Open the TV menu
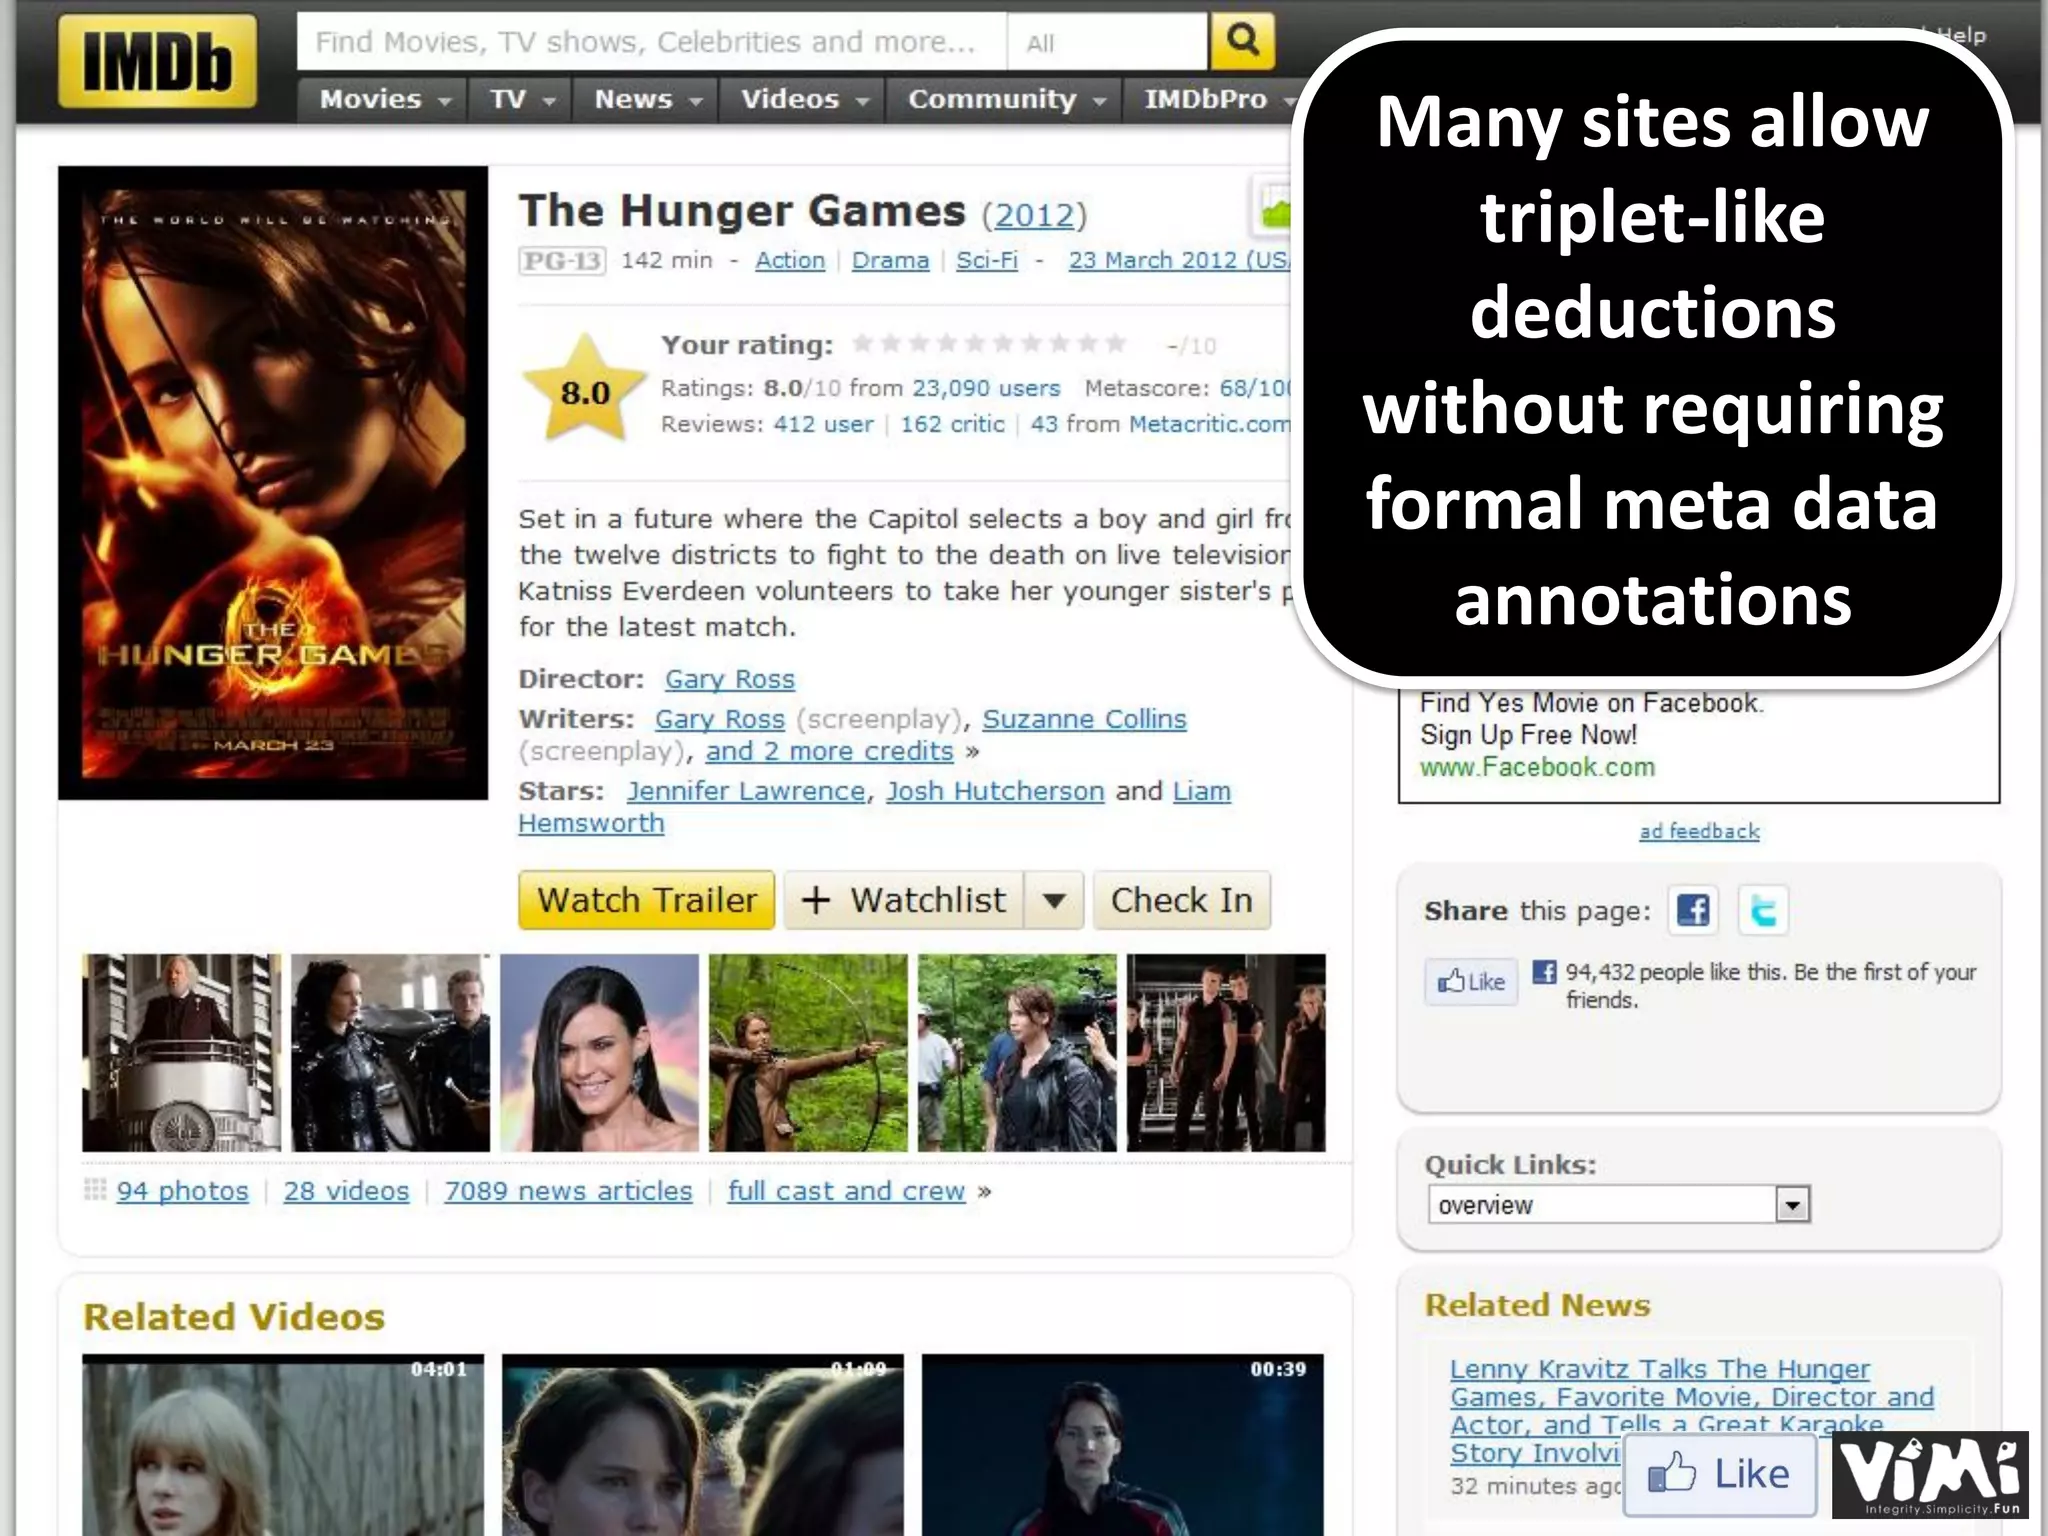Image resolution: width=2048 pixels, height=1536 pixels. (x=521, y=99)
